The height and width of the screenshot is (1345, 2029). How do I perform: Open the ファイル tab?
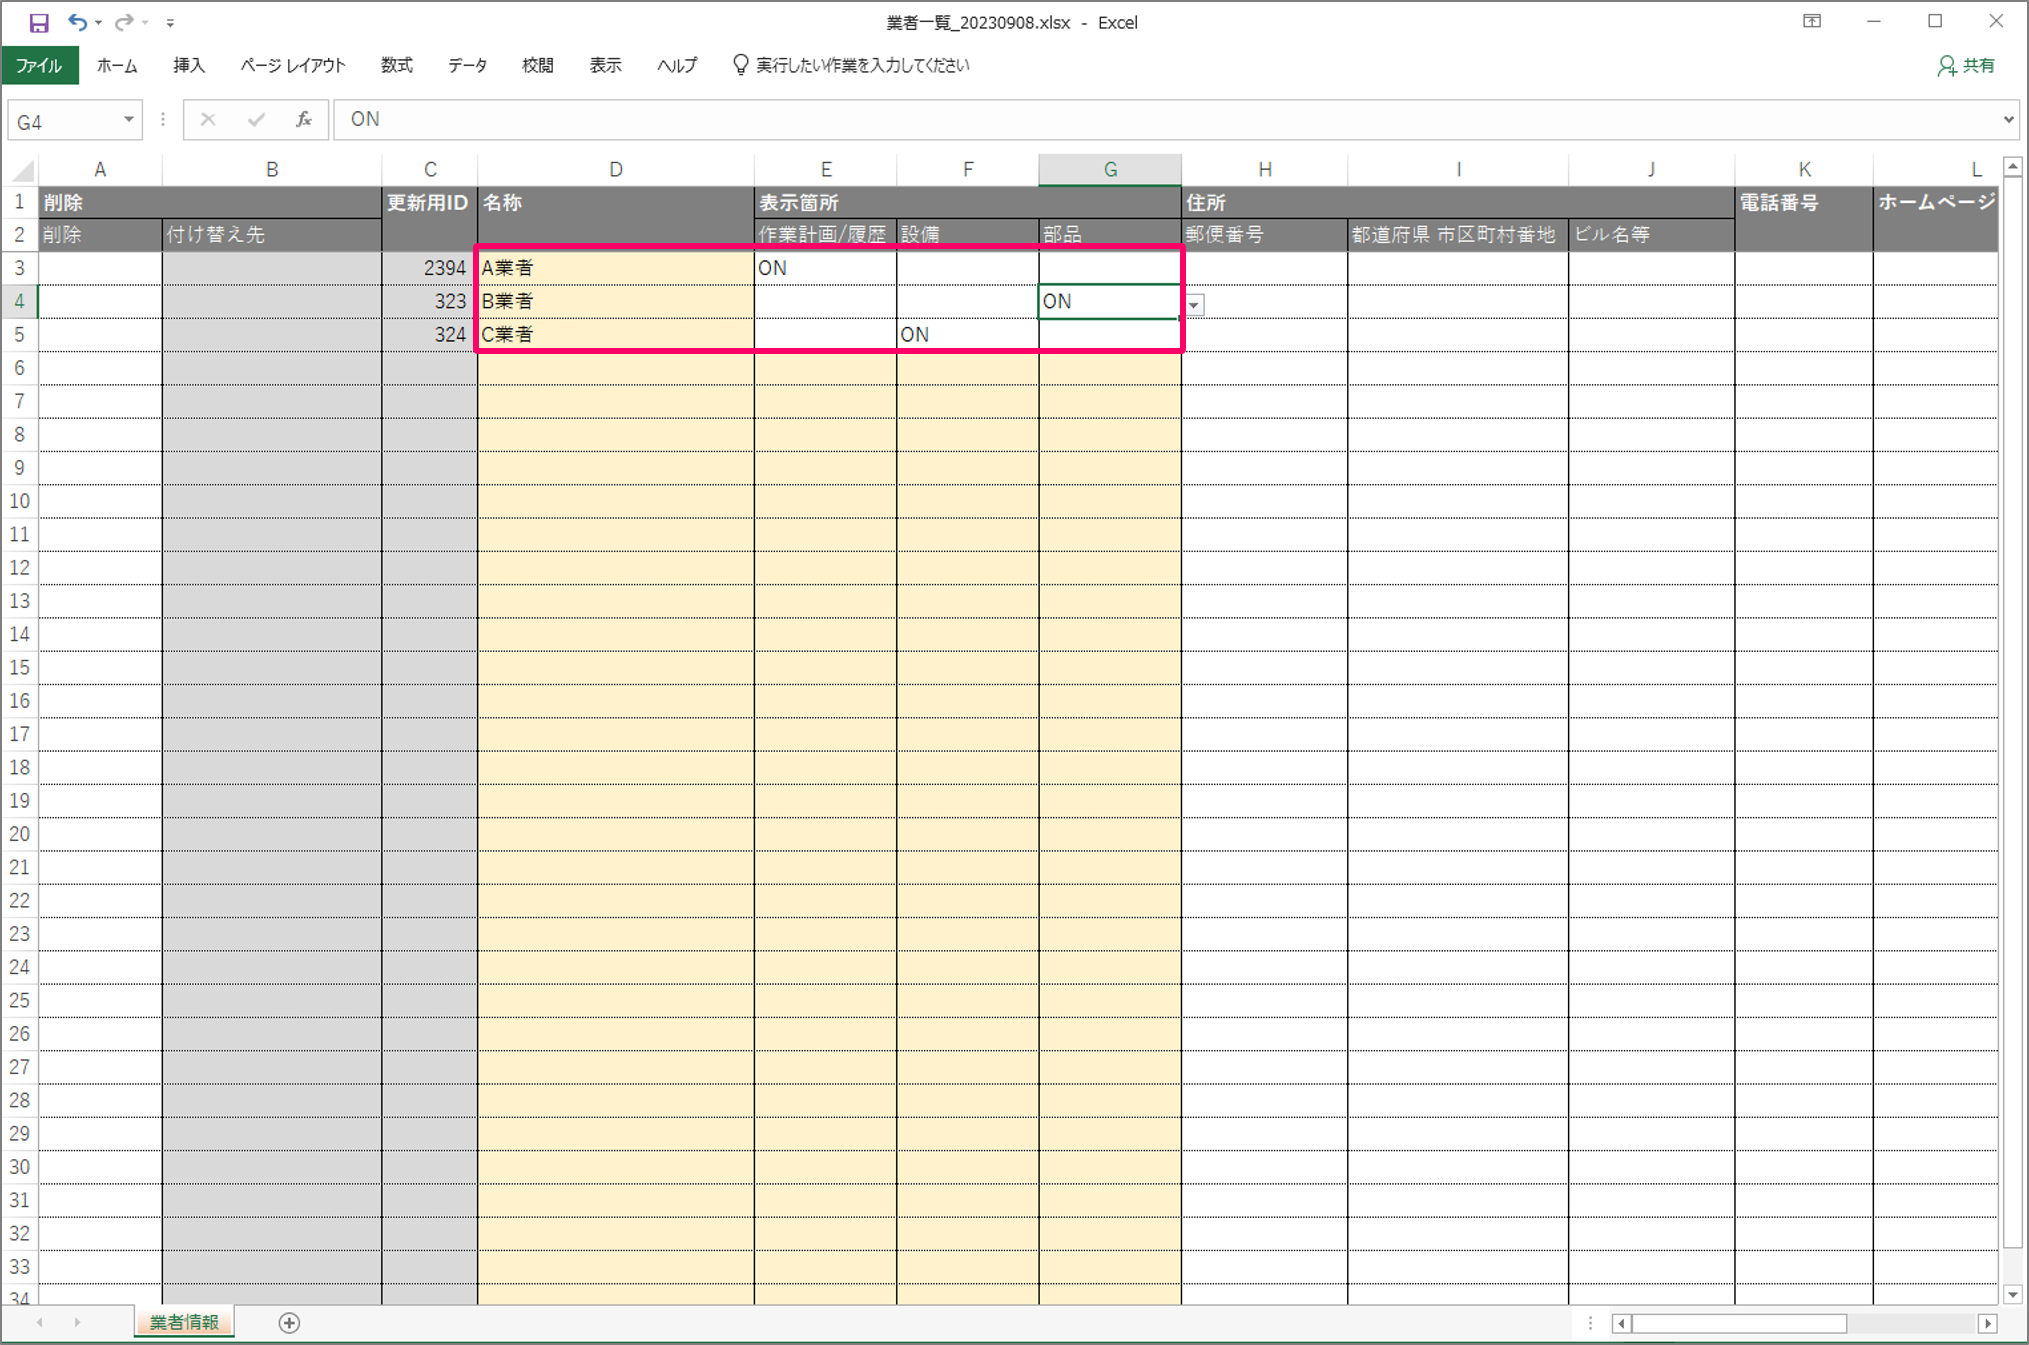point(39,65)
